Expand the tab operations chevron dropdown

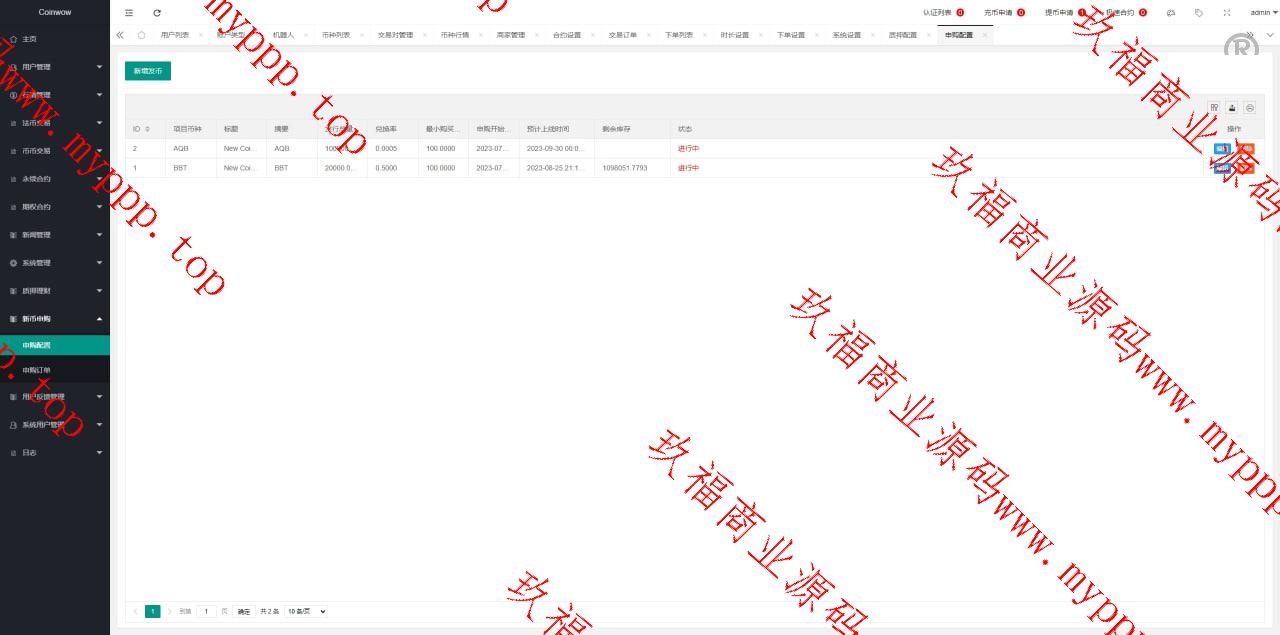(1270, 35)
